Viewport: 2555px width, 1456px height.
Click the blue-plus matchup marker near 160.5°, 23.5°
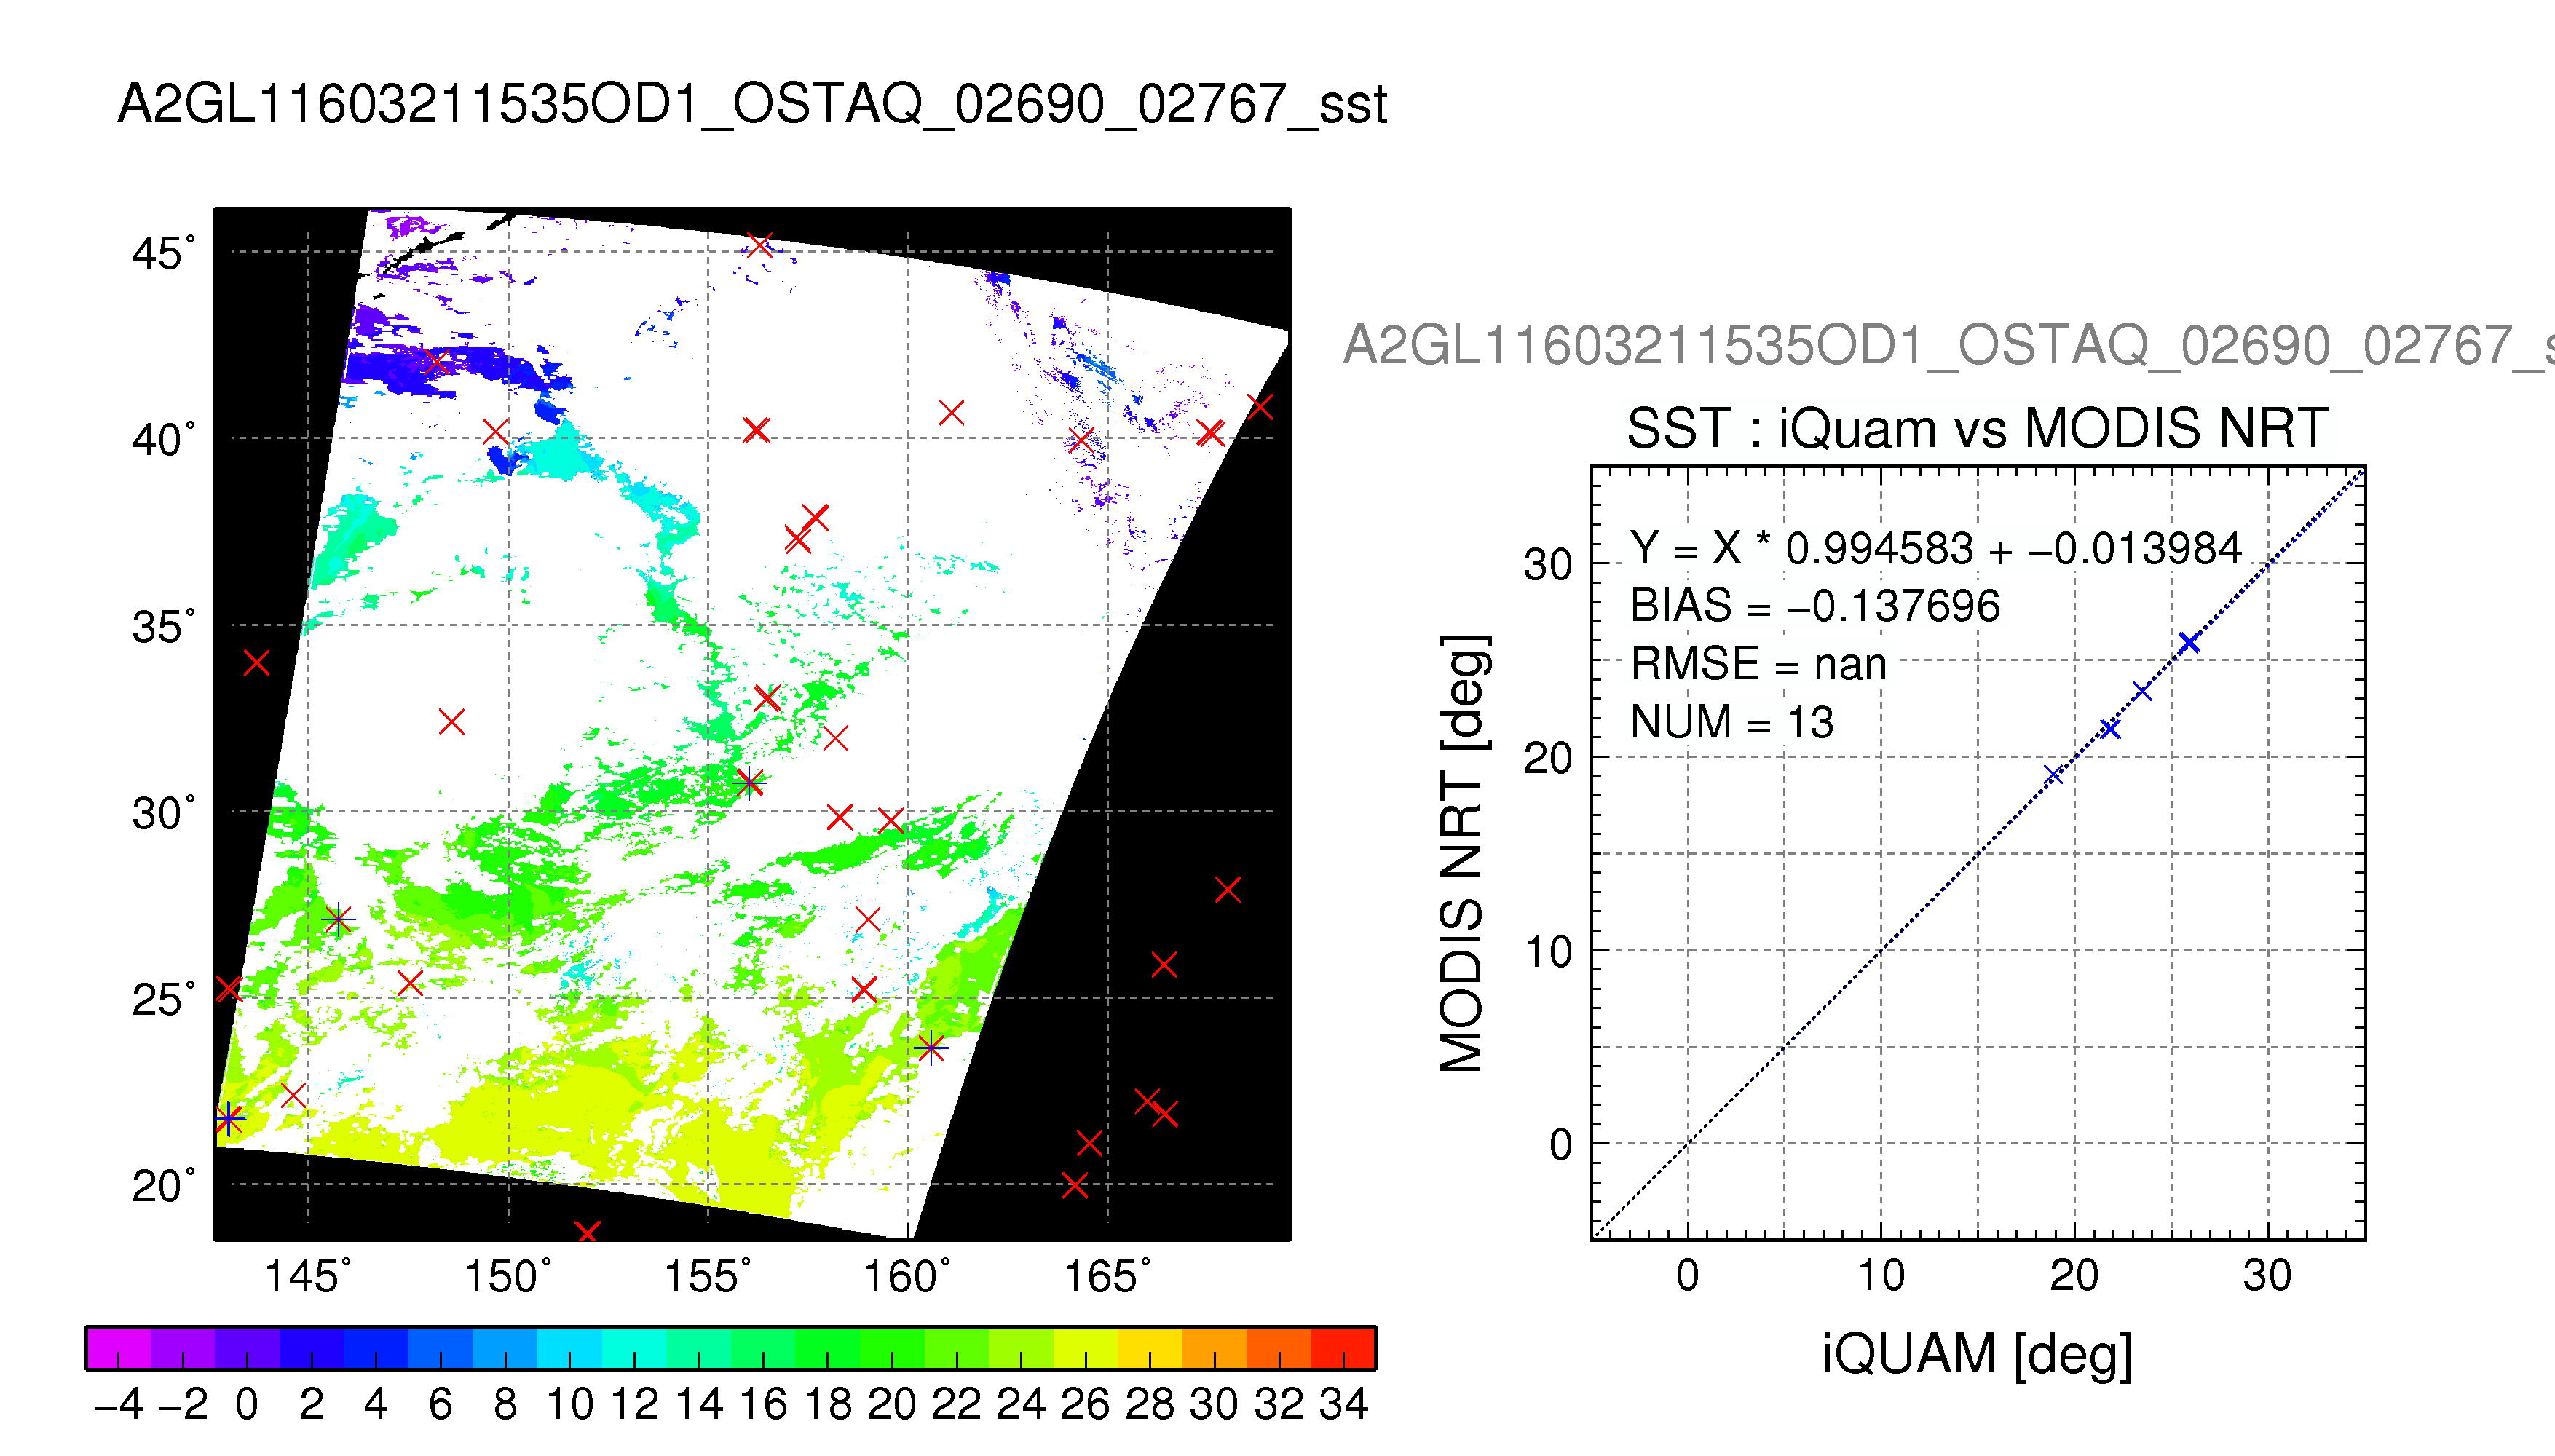point(931,1048)
